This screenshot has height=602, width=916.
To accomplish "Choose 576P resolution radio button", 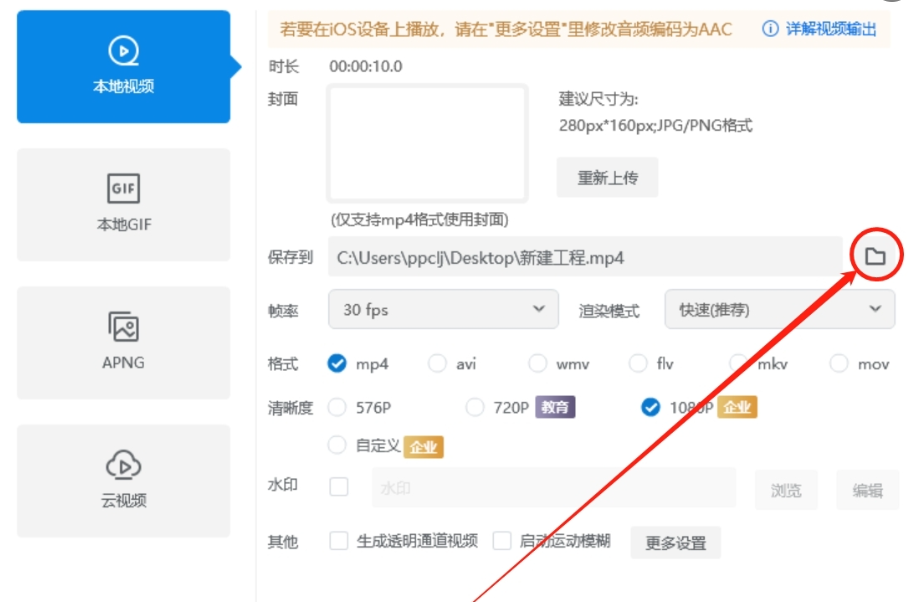I will pyautogui.click(x=337, y=407).
